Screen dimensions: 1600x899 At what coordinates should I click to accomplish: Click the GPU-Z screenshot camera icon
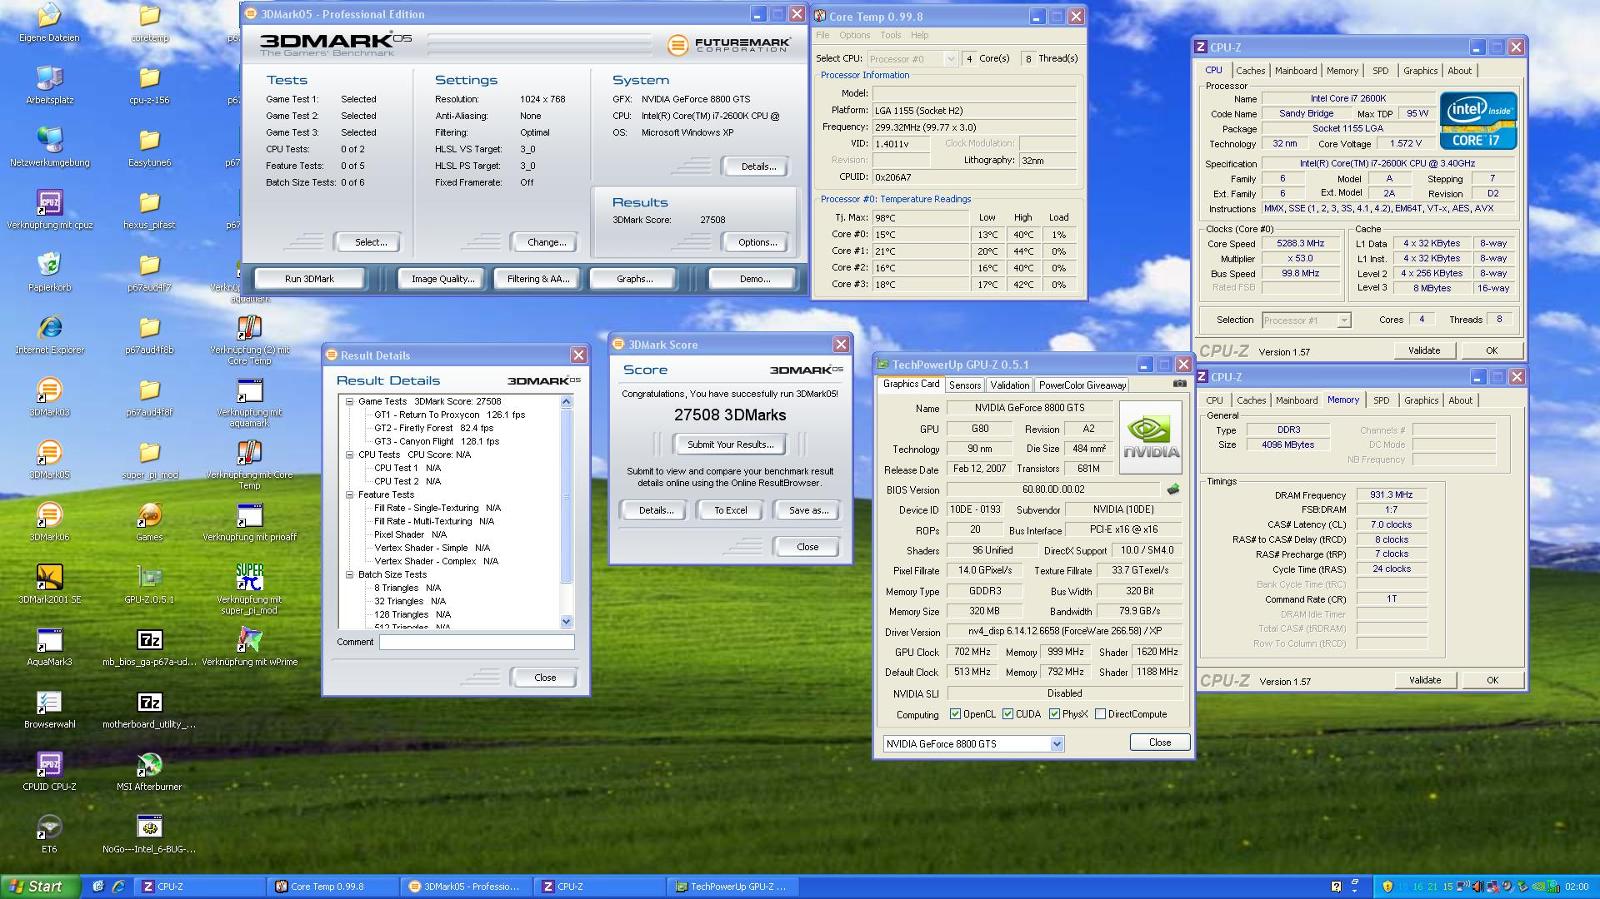click(1180, 384)
